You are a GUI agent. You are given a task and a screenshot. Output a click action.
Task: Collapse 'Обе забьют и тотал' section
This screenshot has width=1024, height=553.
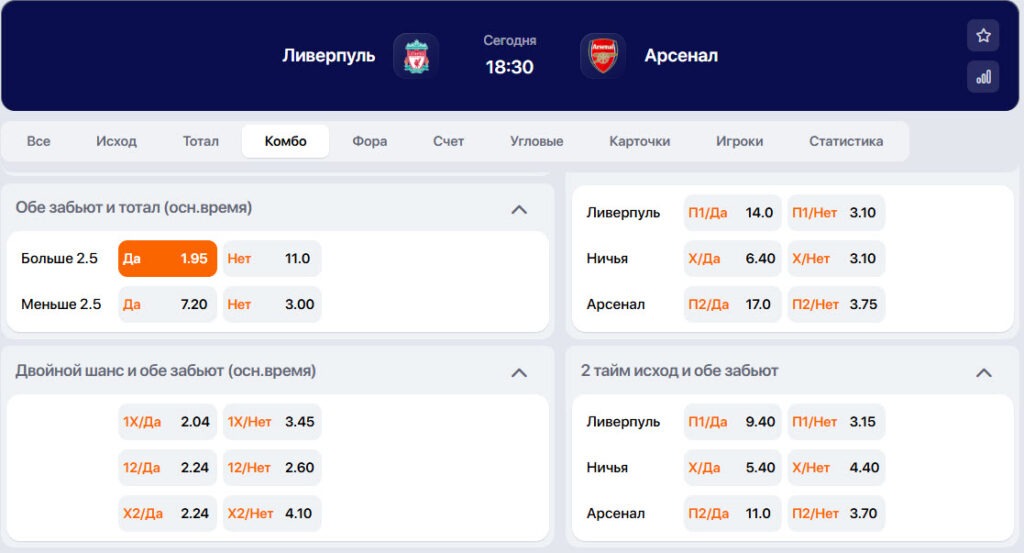tap(519, 210)
